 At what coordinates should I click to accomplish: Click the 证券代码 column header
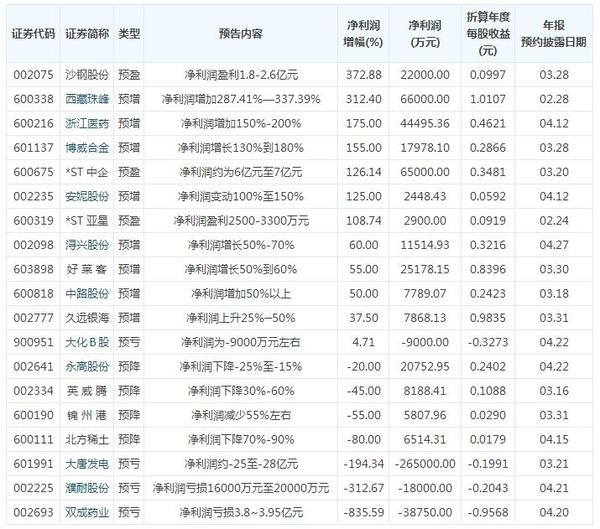click(33, 34)
